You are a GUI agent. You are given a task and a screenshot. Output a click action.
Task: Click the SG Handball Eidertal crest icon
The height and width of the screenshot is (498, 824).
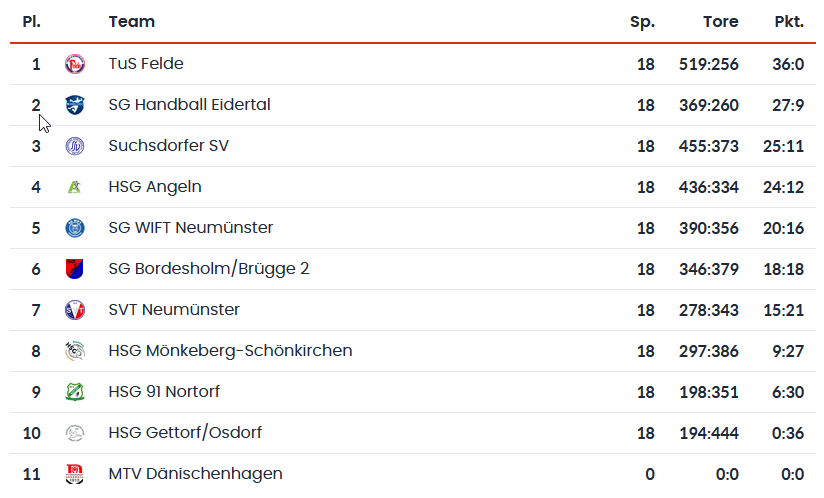click(75, 105)
